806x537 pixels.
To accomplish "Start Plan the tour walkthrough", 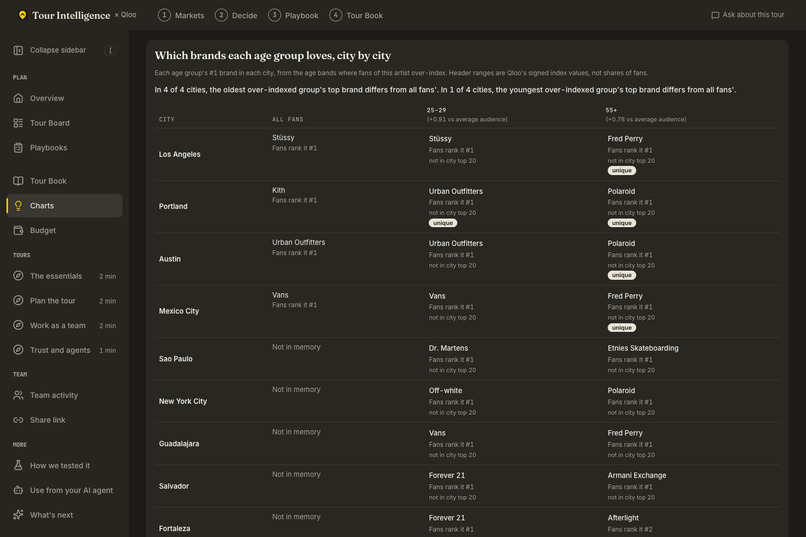I will click(x=65, y=301).
